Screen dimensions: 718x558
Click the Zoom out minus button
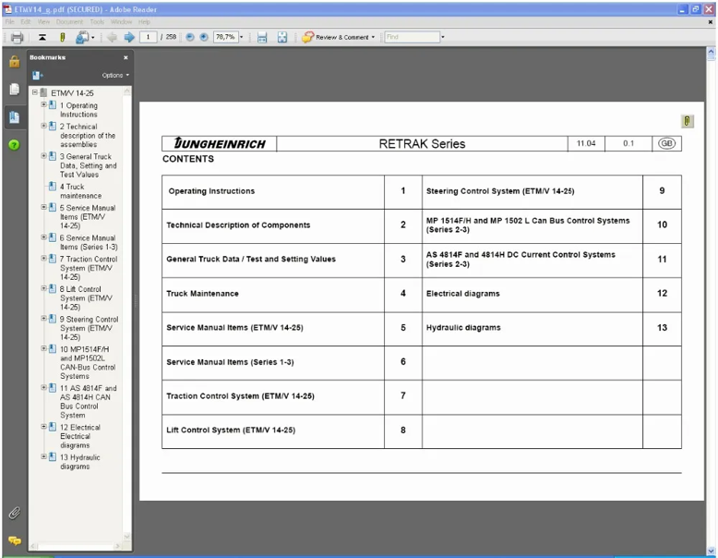pyautogui.click(x=190, y=37)
